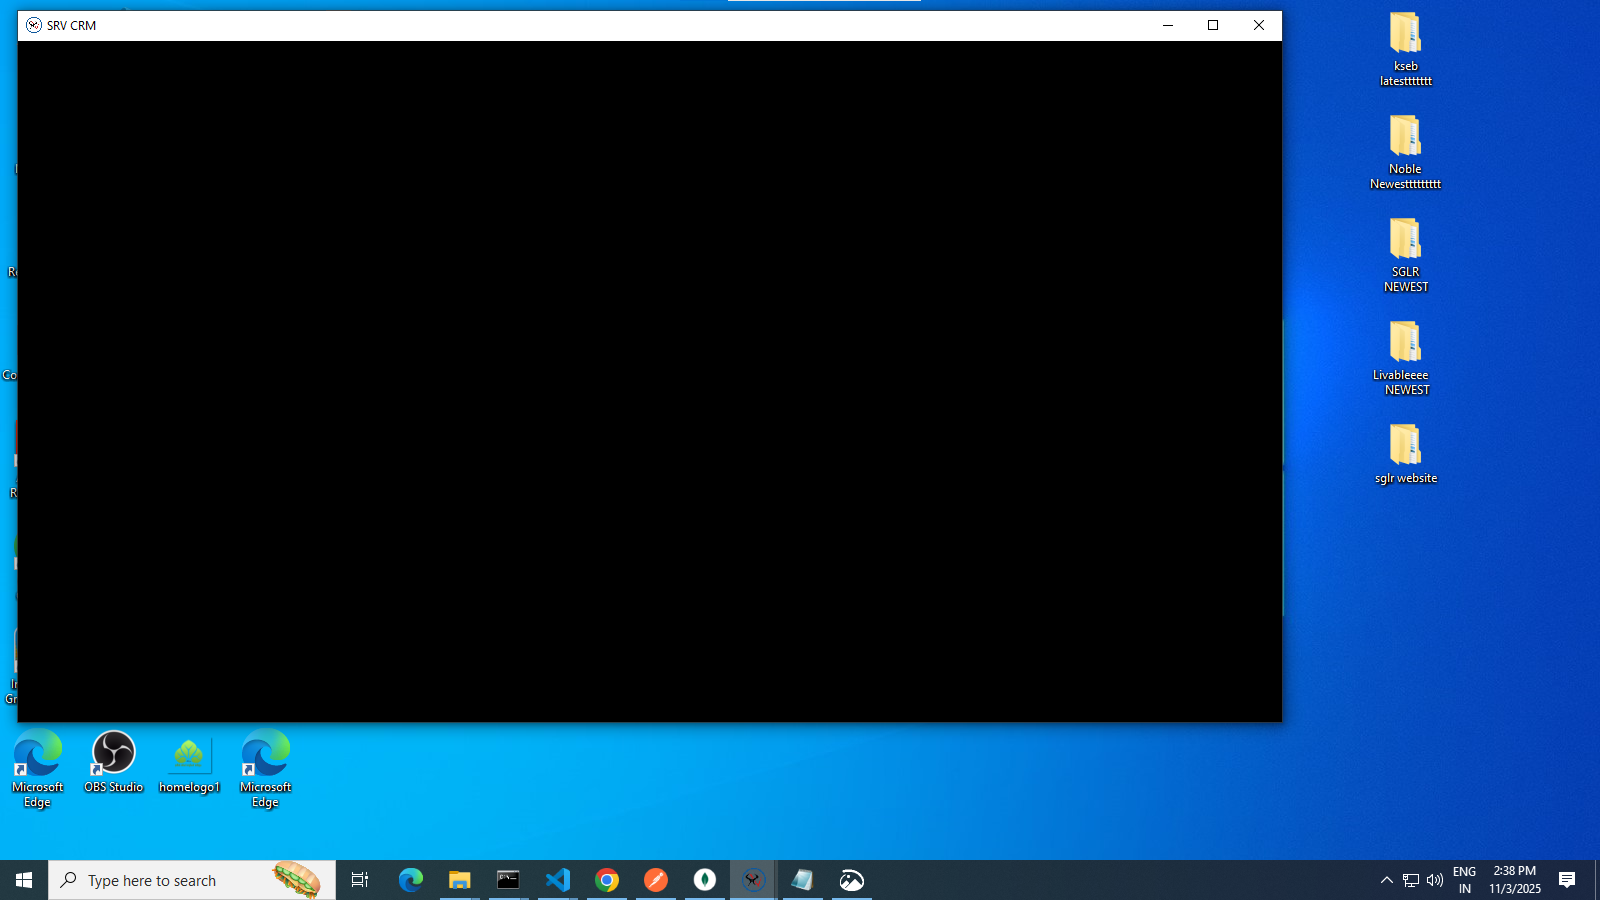Select the 'Noble Newestttttttttt' folder
Viewport: 1600px width, 900px height.
(x=1405, y=152)
